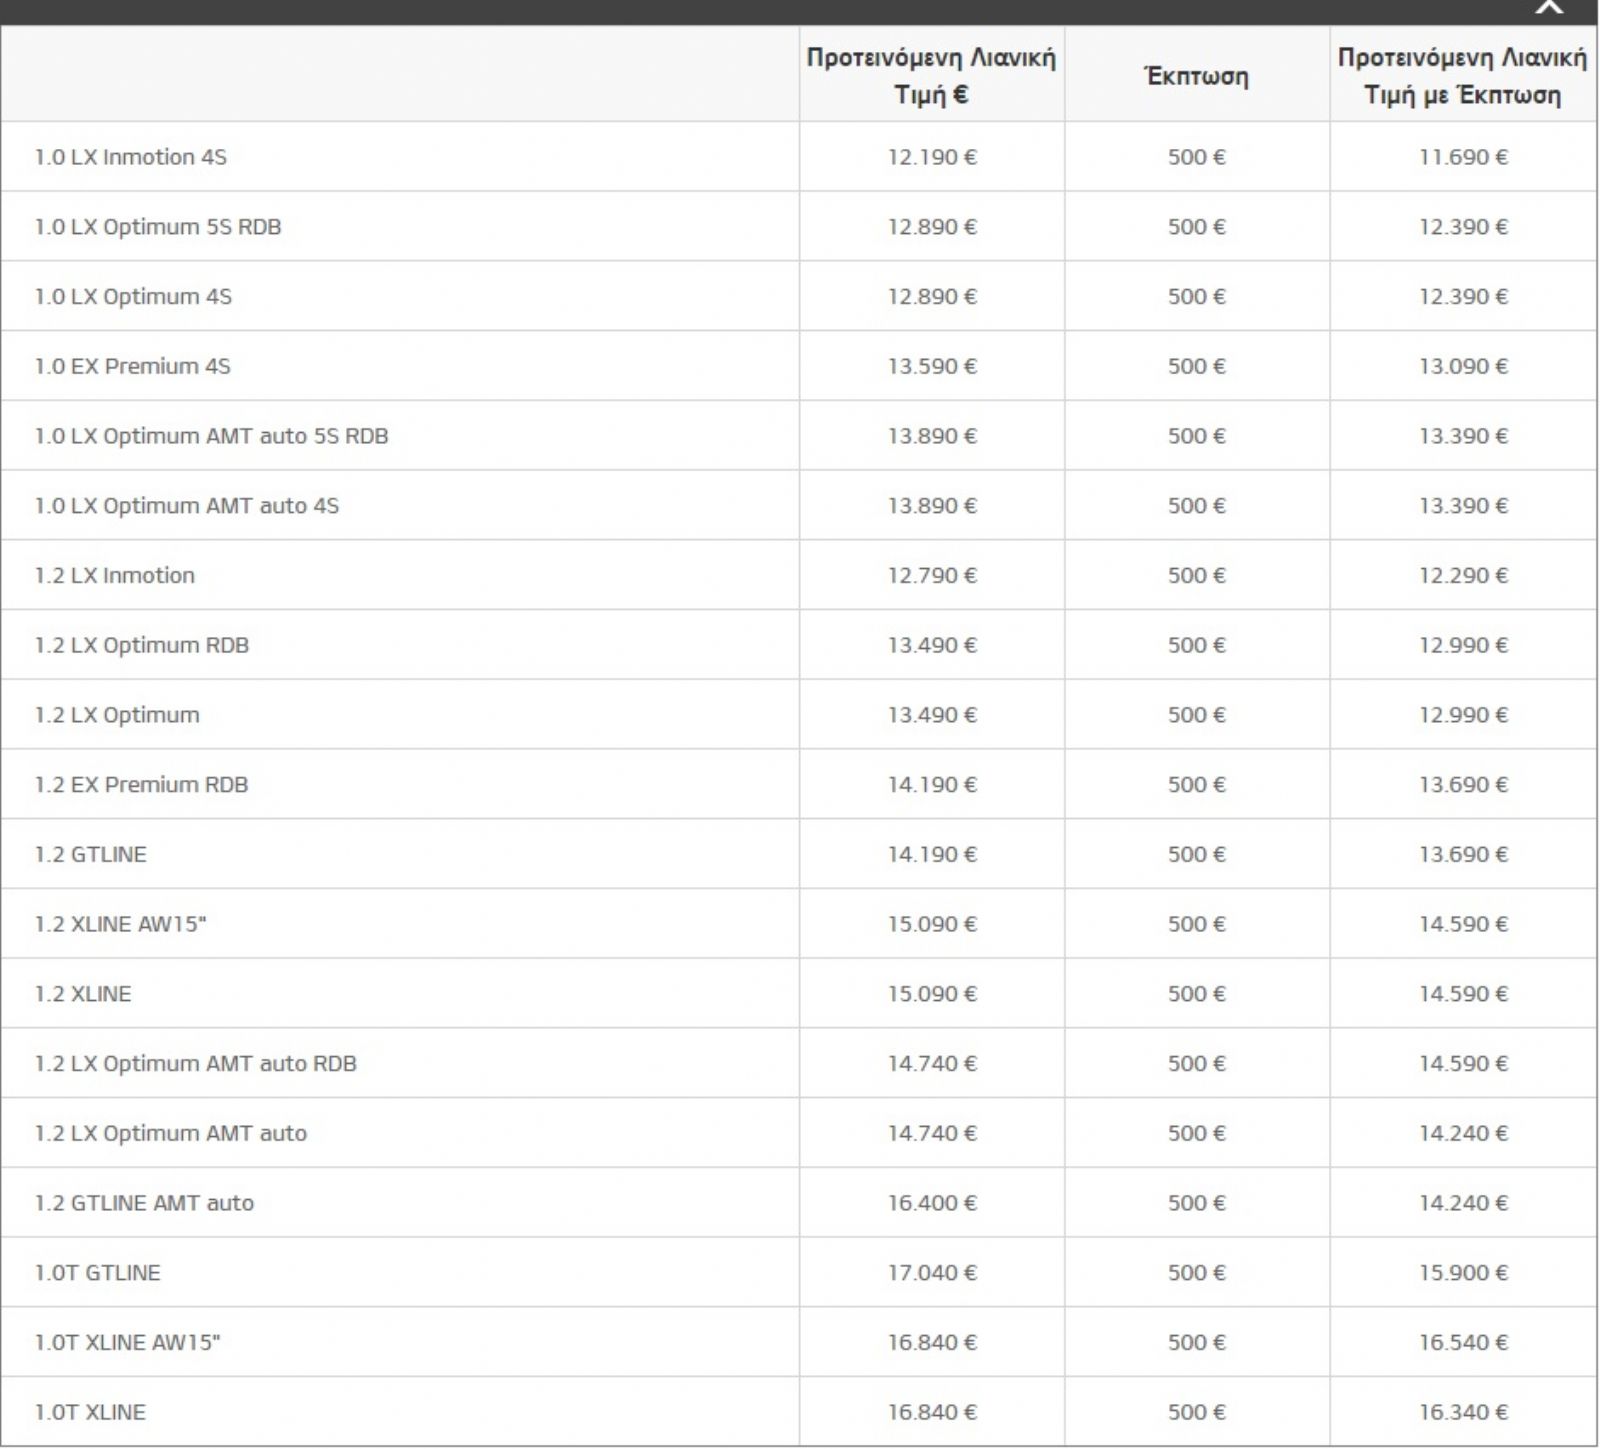Click the 16.340 € discounted price for 1.0T XLINE
This screenshot has width=1600, height=1449.
tap(1463, 1412)
